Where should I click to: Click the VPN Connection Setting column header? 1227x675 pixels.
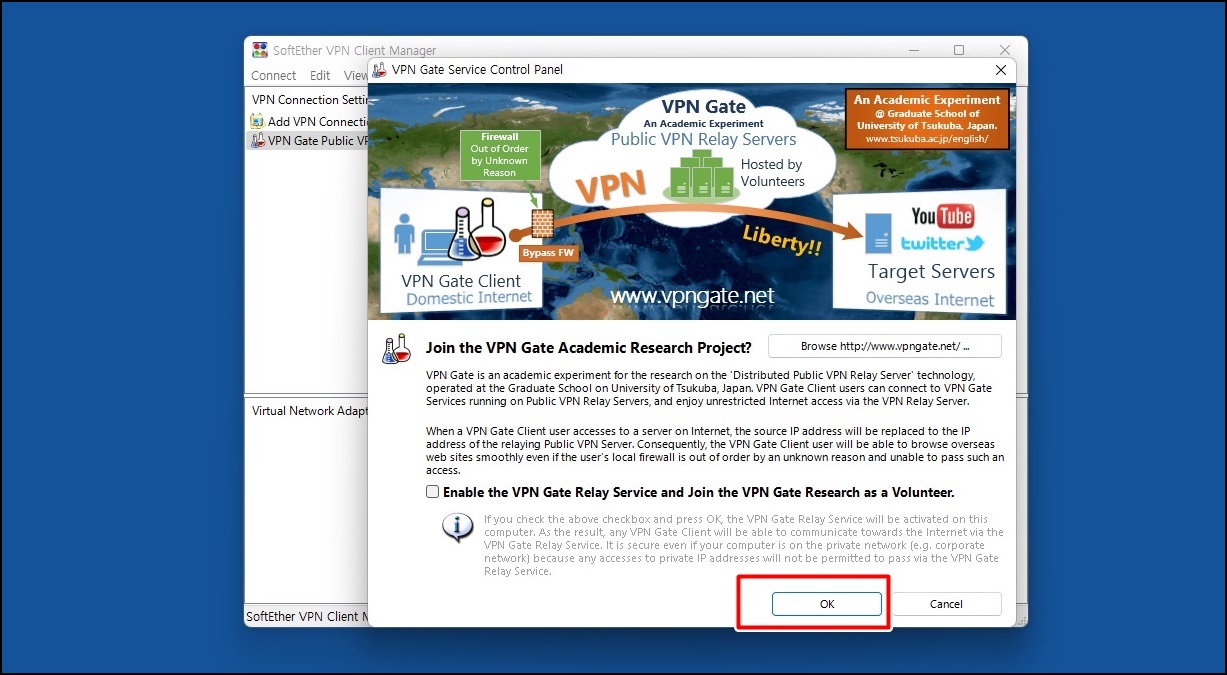click(309, 100)
